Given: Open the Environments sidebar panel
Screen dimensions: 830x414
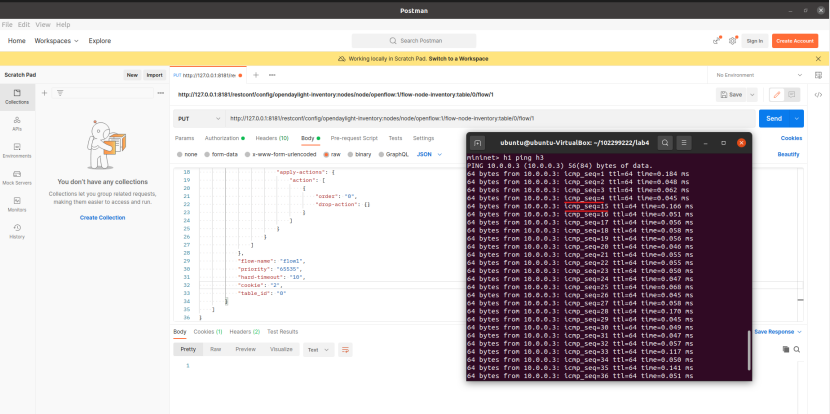Looking at the screenshot, I should coord(17,150).
